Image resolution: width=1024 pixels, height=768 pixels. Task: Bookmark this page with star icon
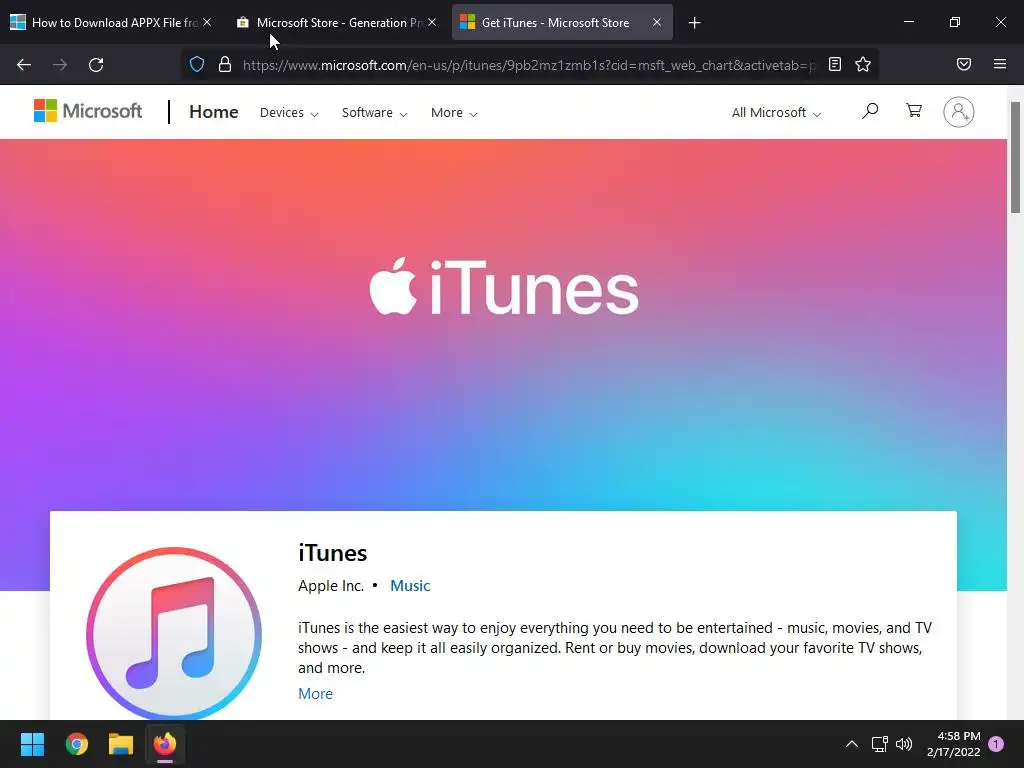point(863,64)
